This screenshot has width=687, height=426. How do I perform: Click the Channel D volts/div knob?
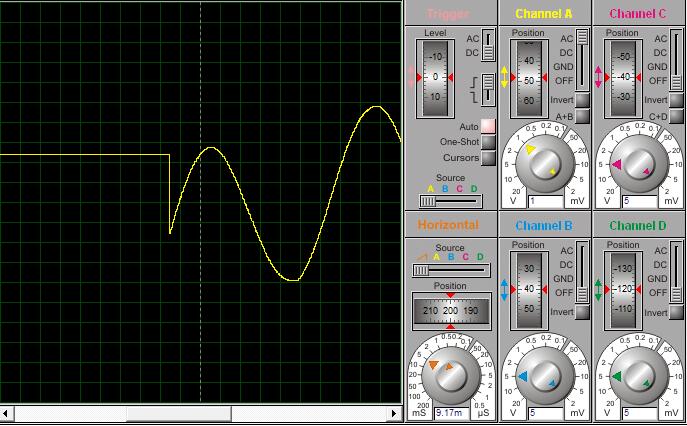(639, 376)
